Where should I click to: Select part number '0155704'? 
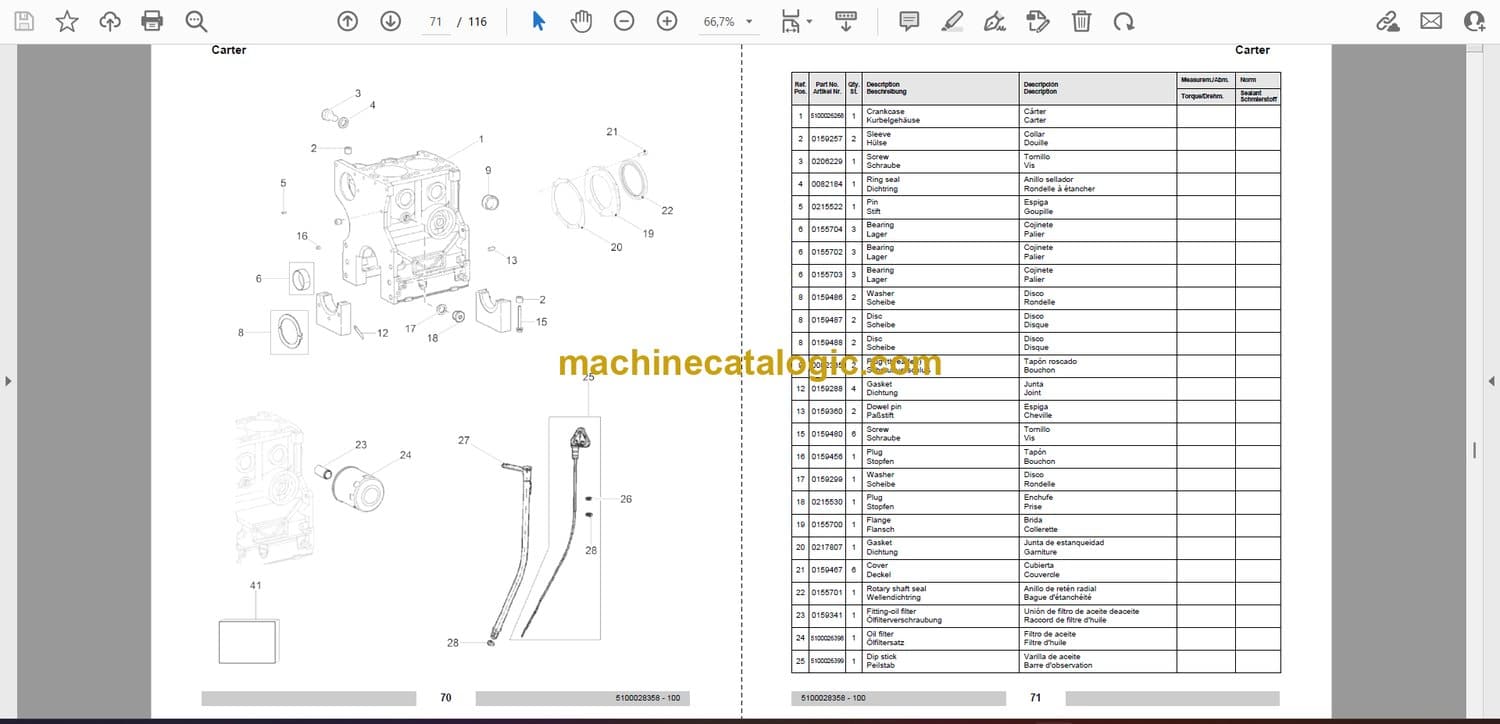827,230
